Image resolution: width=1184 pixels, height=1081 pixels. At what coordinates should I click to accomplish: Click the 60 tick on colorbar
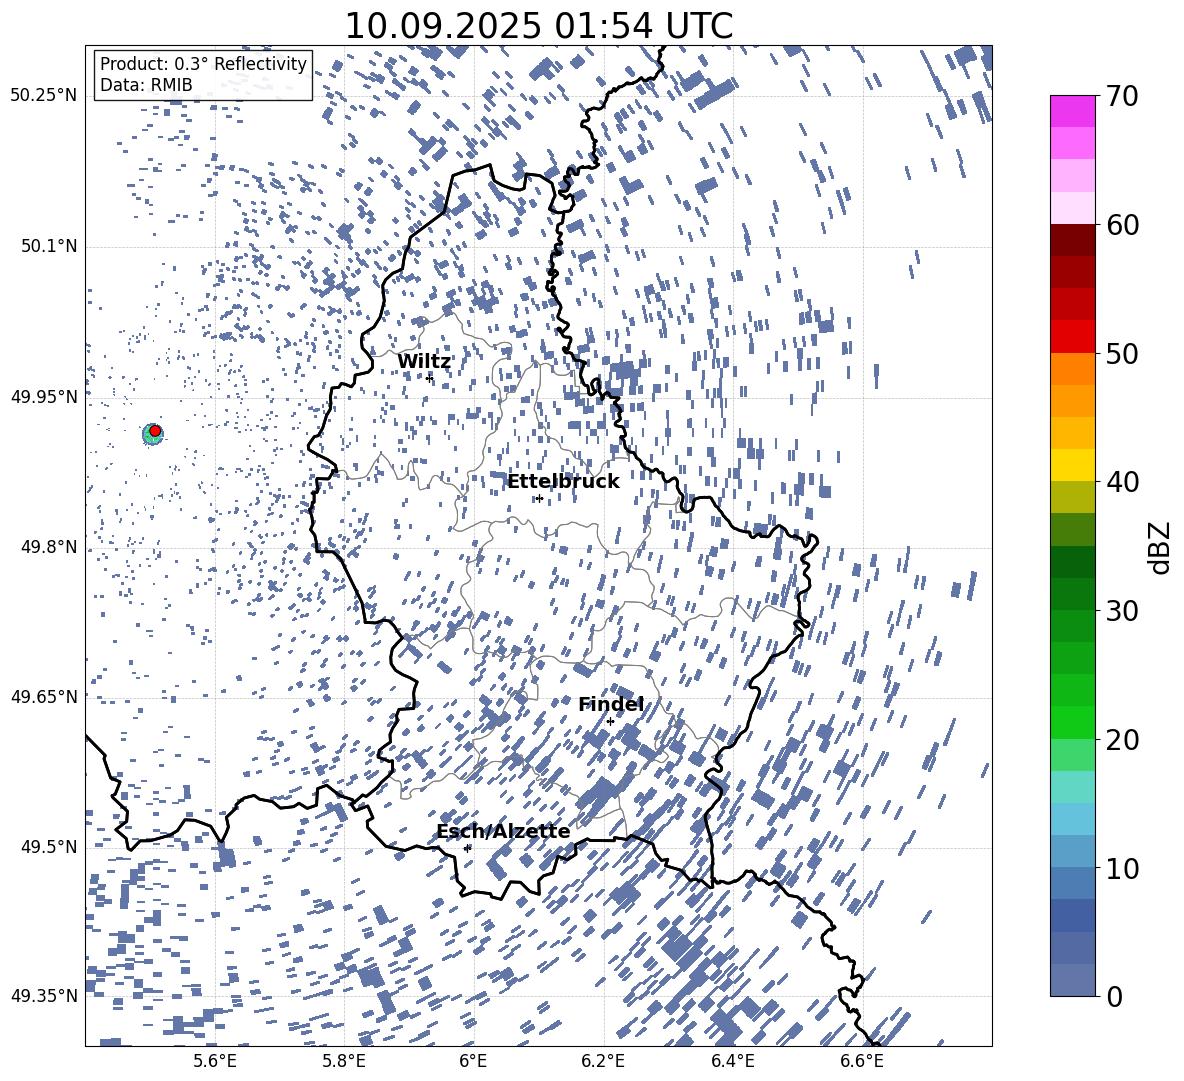tap(1122, 225)
